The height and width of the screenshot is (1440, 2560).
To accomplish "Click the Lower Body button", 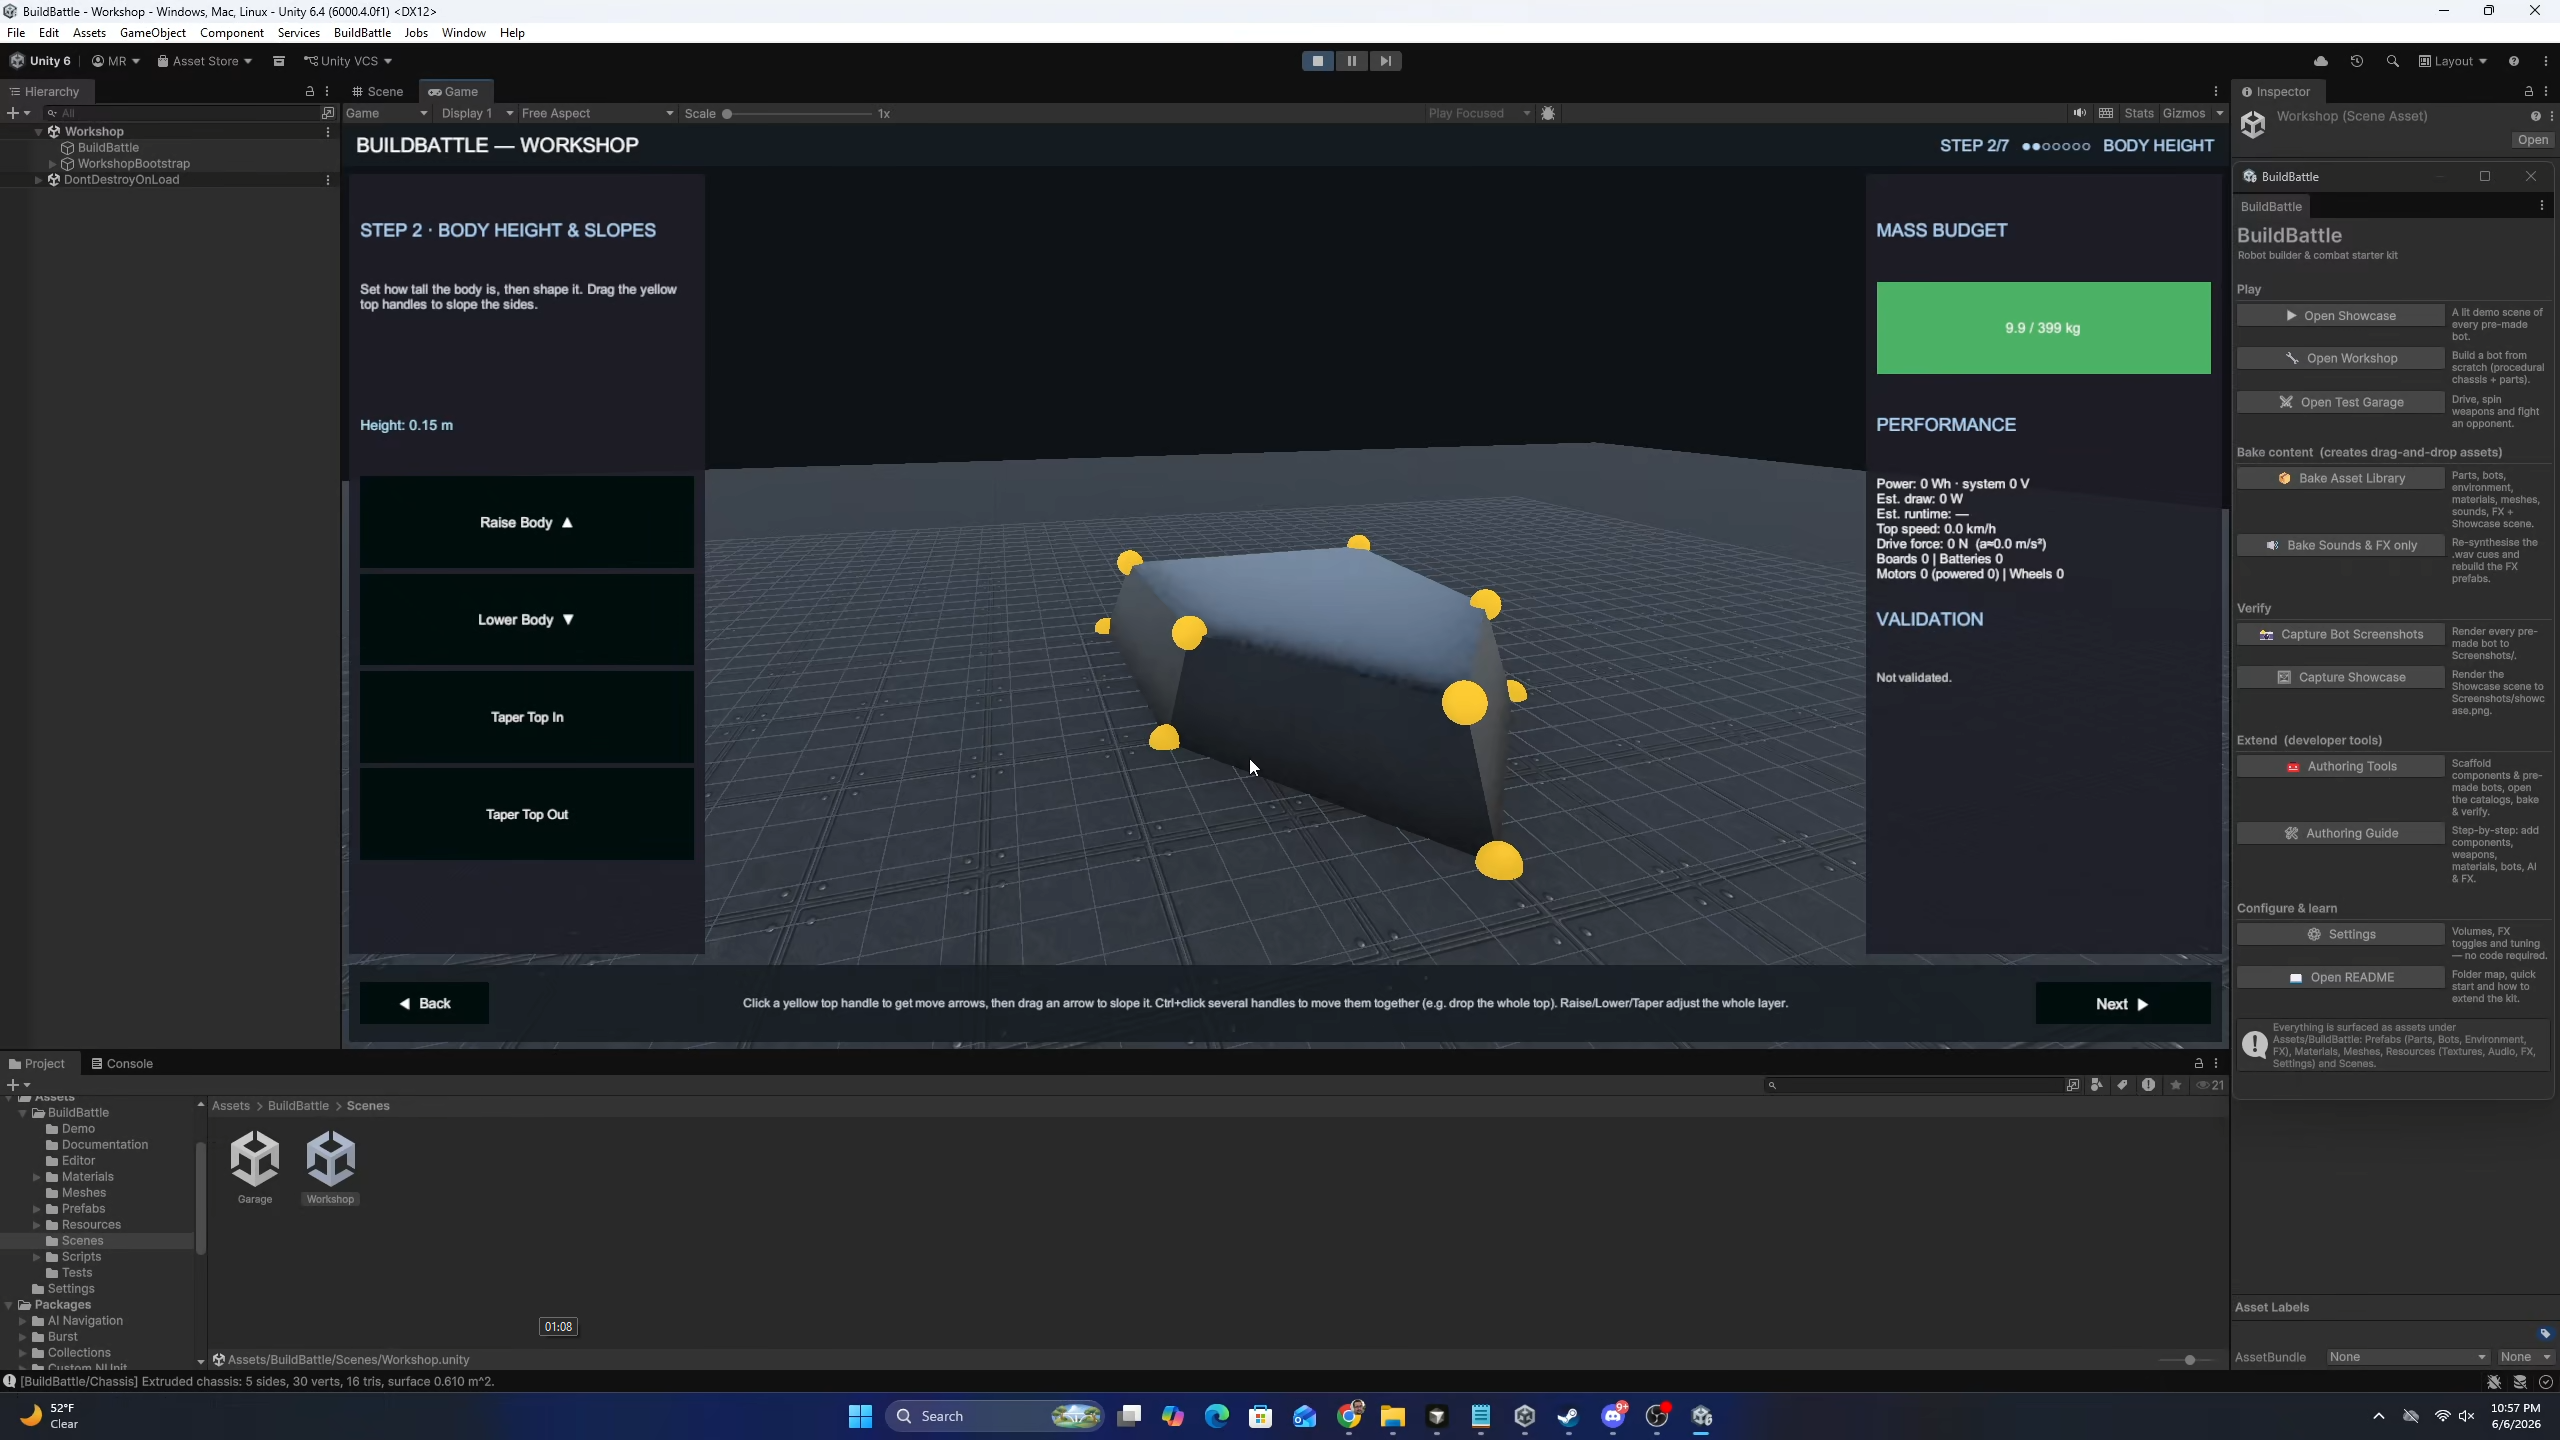I will tap(527, 619).
